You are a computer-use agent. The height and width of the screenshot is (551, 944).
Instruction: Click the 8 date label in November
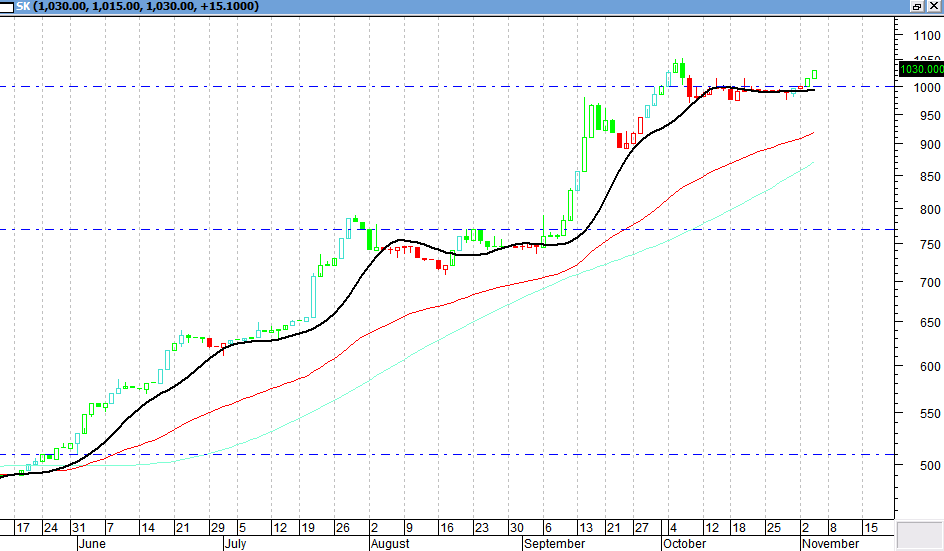click(x=833, y=528)
